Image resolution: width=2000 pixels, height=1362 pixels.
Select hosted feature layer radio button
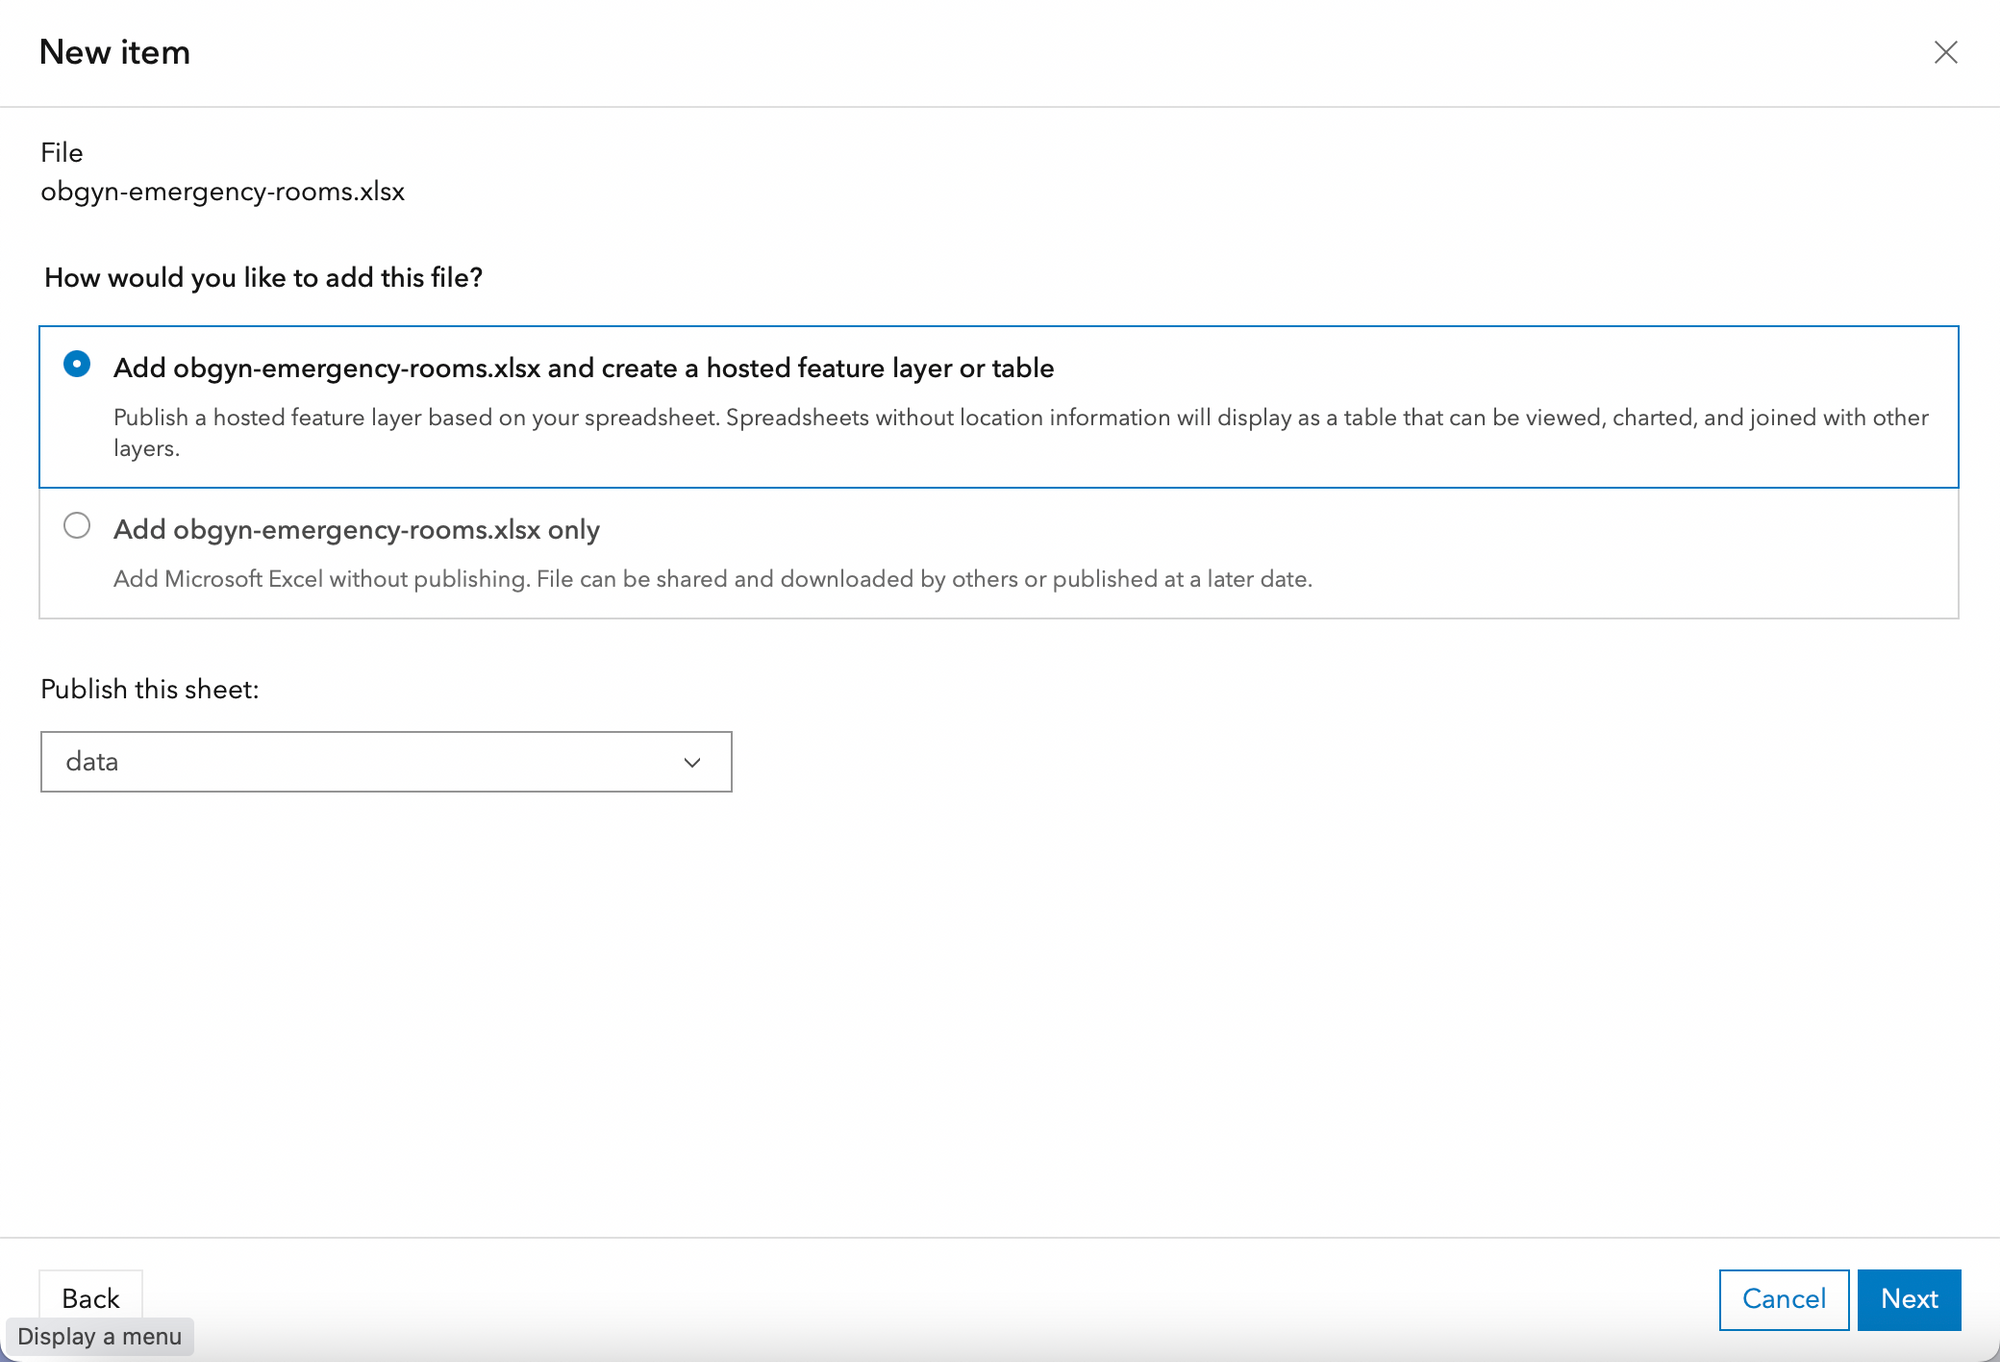coord(77,364)
